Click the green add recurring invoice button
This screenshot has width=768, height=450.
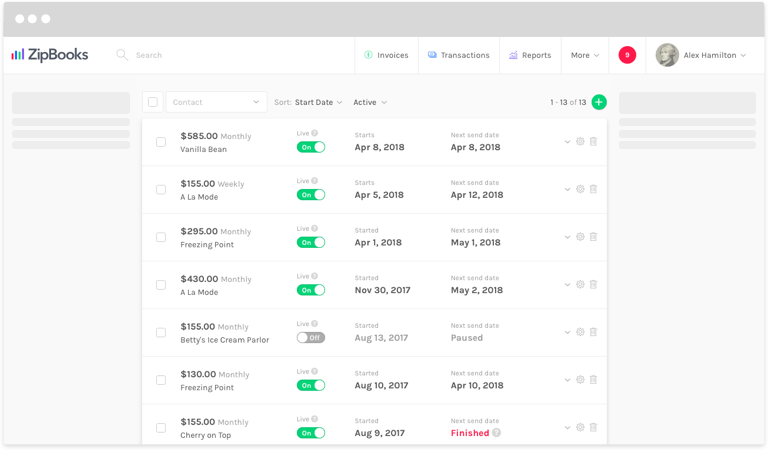tap(599, 102)
